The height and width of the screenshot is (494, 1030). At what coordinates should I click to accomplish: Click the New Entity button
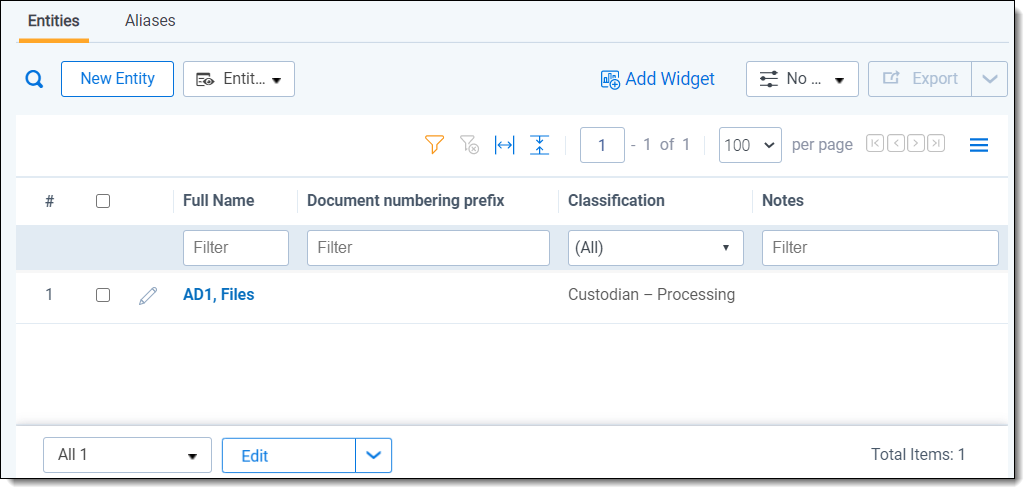tap(117, 79)
